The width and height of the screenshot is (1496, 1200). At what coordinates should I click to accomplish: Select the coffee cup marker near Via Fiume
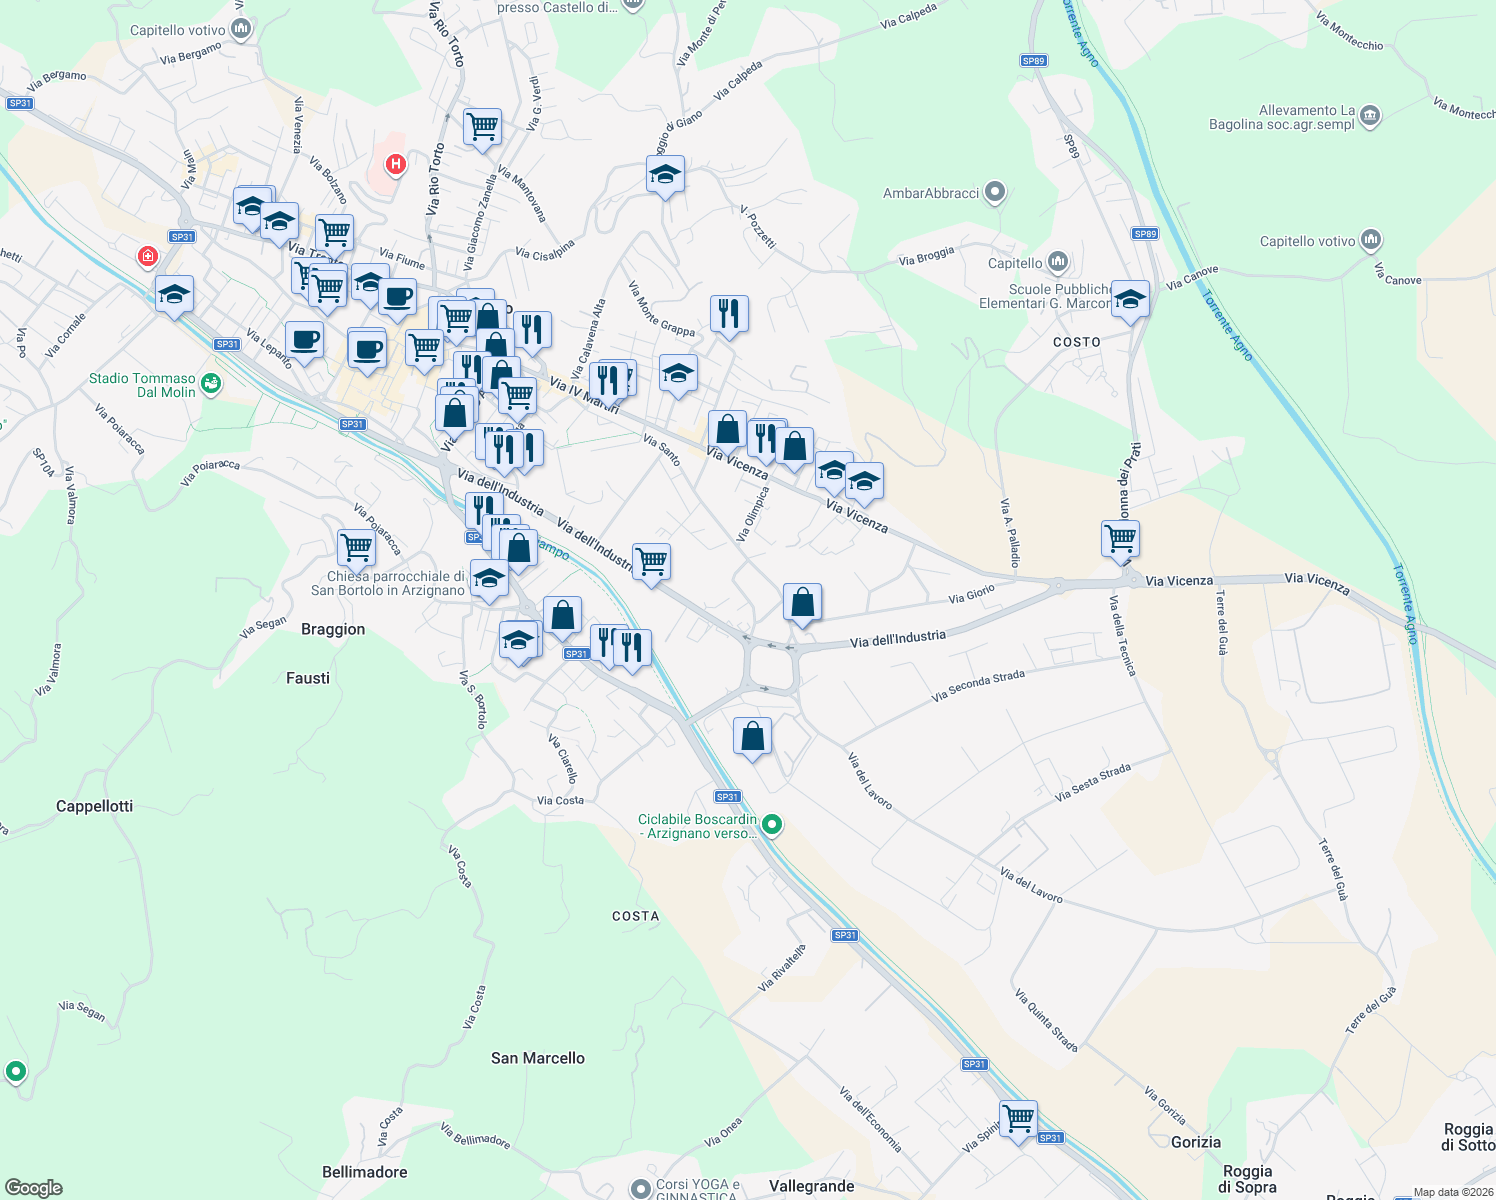click(x=397, y=296)
